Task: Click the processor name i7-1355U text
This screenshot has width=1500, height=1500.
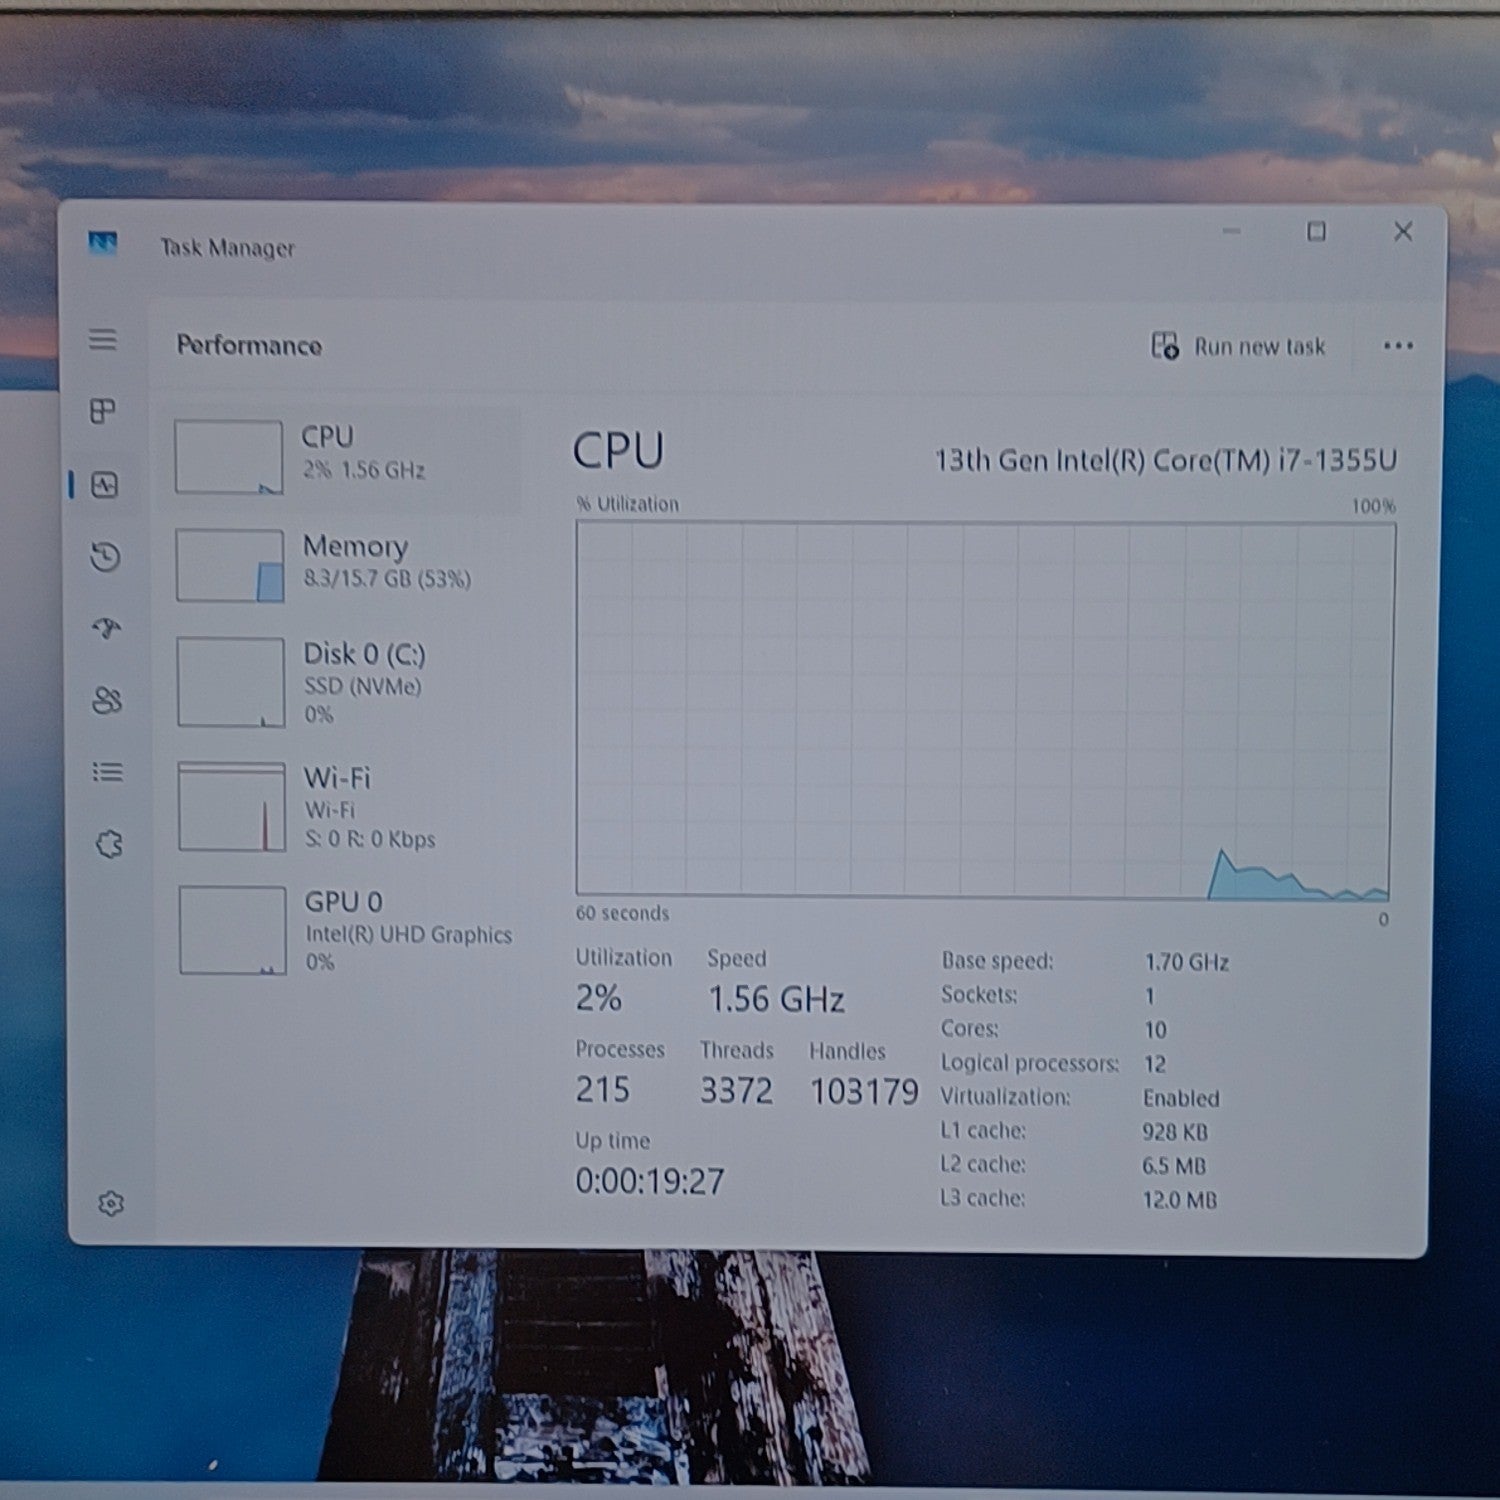Action: pyautogui.click(x=1165, y=460)
